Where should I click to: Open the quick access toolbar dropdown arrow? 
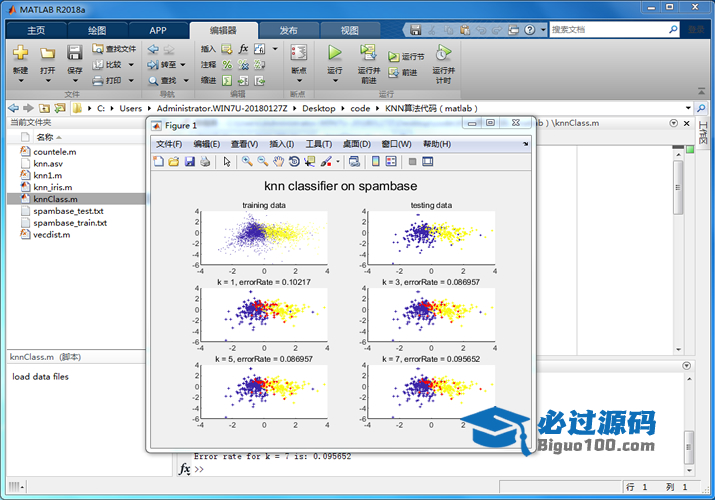pyautogui.click(x=543, y=30)
